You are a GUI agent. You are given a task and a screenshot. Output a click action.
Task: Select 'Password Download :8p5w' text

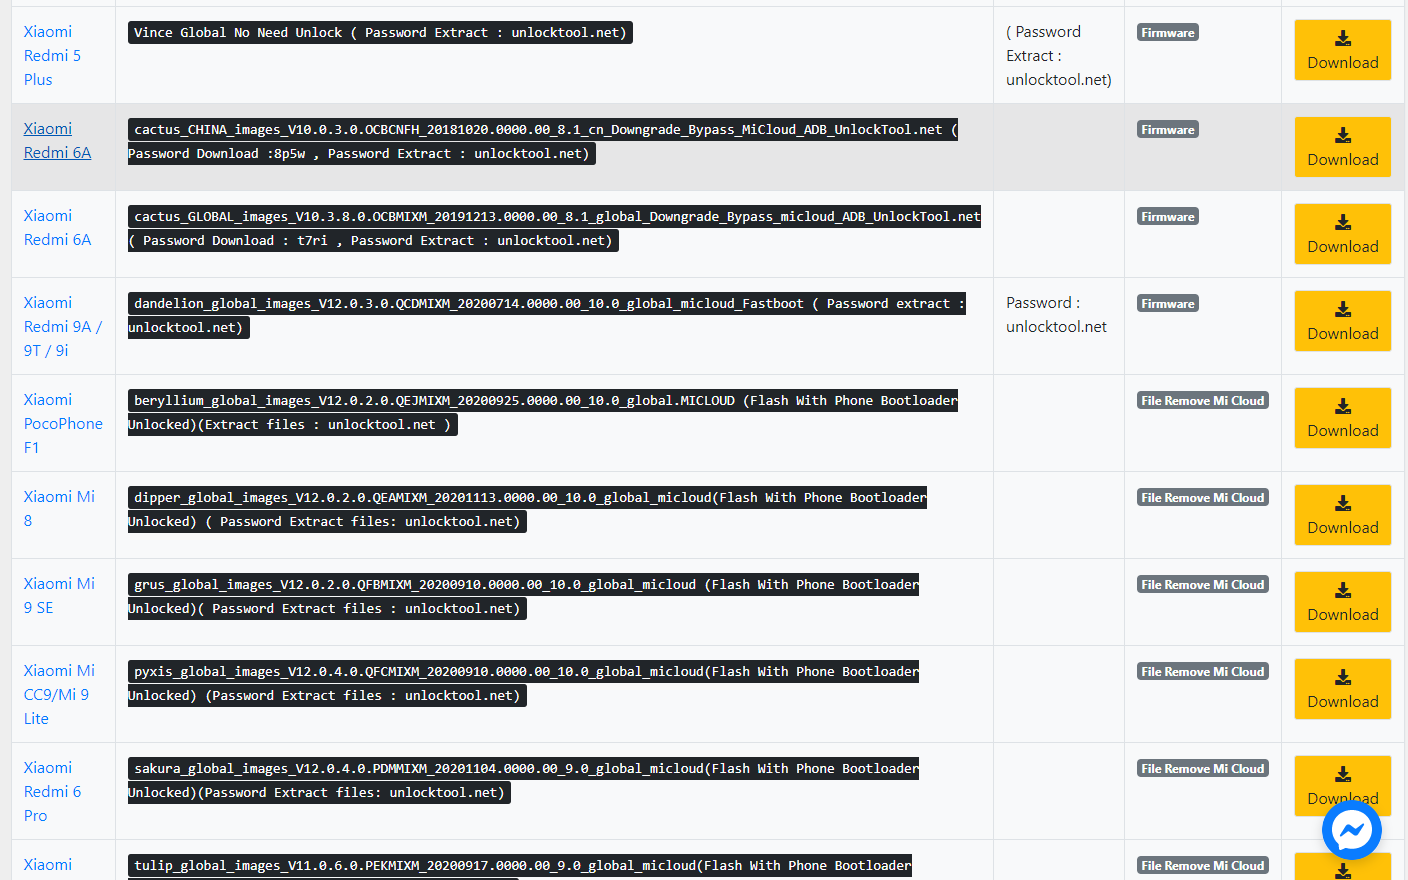pyautogui.click(x=217, y=154)
